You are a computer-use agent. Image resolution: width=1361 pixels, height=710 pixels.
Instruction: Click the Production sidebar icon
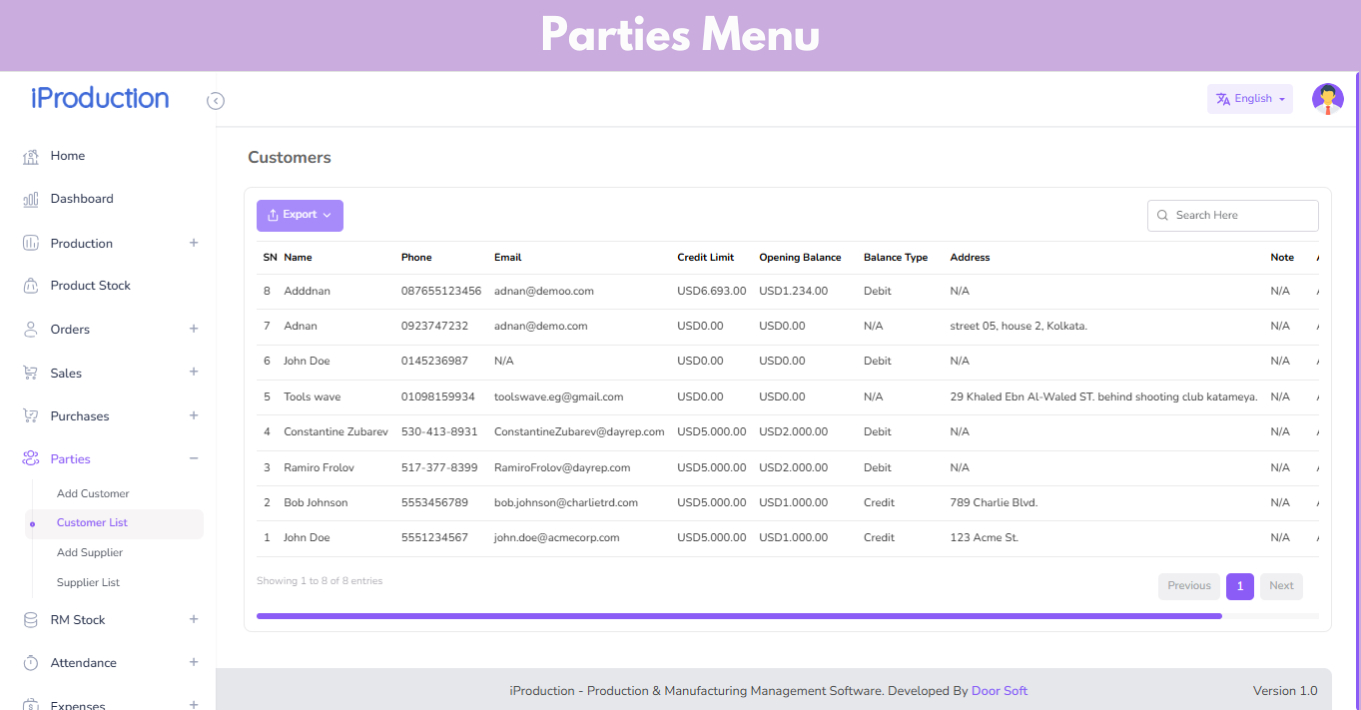31,243
